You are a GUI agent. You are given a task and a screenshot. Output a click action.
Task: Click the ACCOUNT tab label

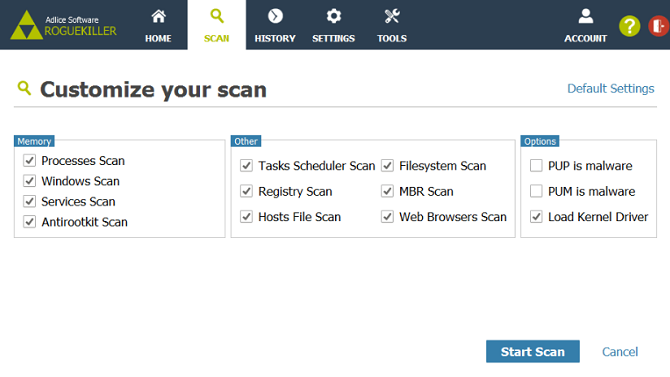coord(585,38)
